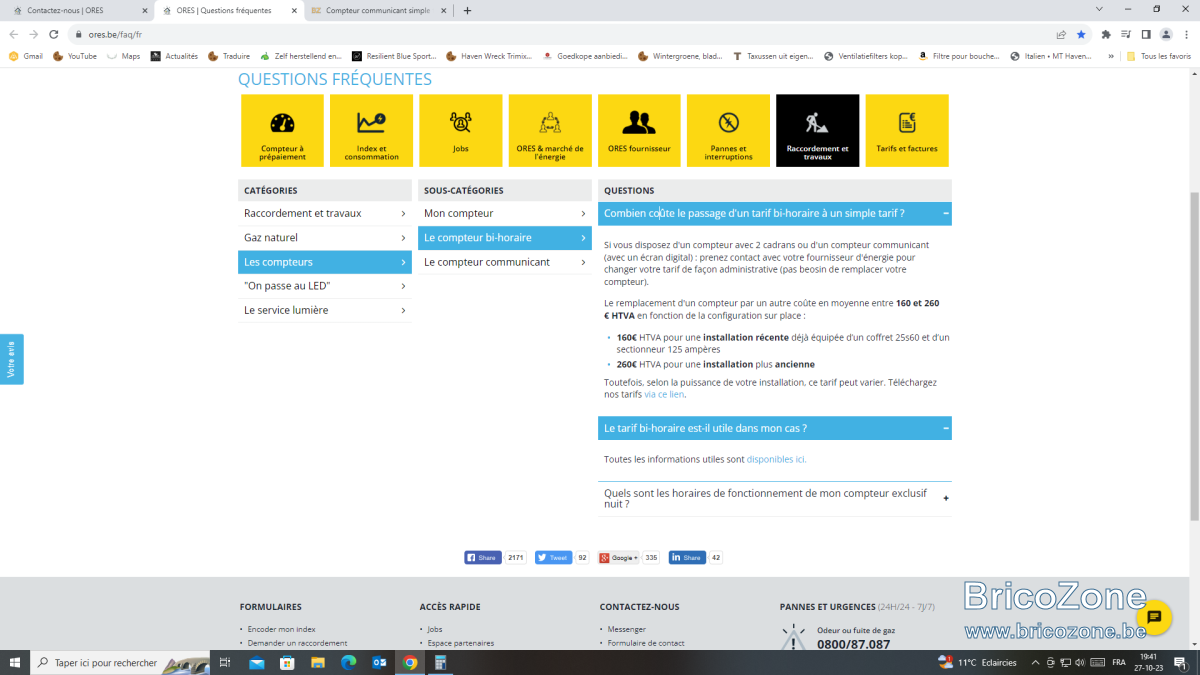The width and height of the screenshot is (1200, 675).
Task: Open File Explorer from the taskbar
Action: [317, 662]
